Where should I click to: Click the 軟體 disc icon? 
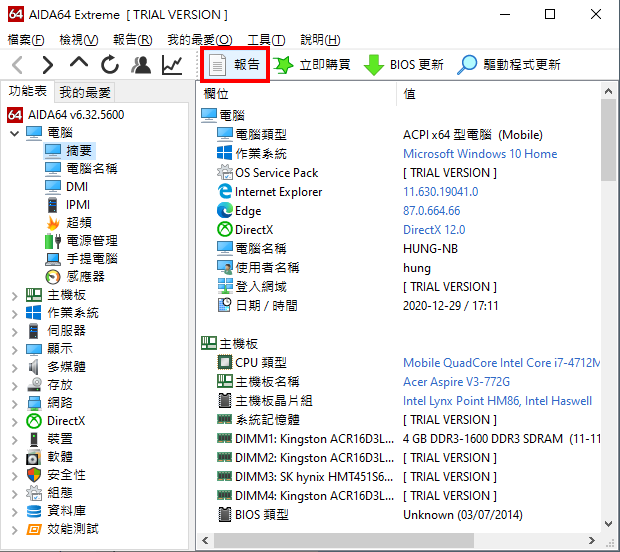34,457
